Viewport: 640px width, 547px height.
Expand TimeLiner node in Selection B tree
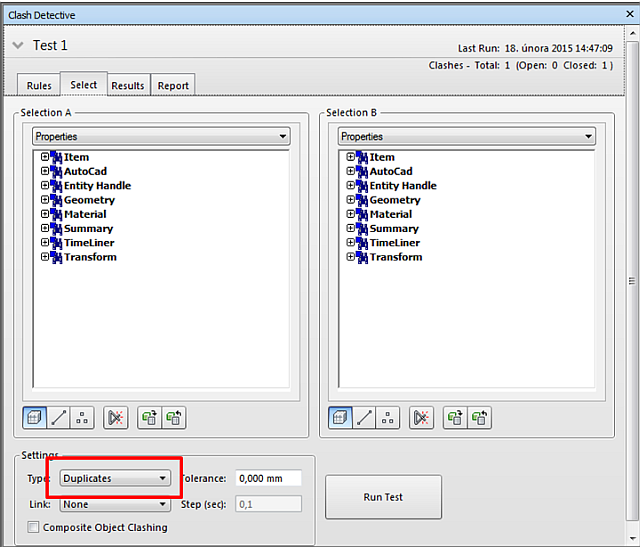(351, 243)
